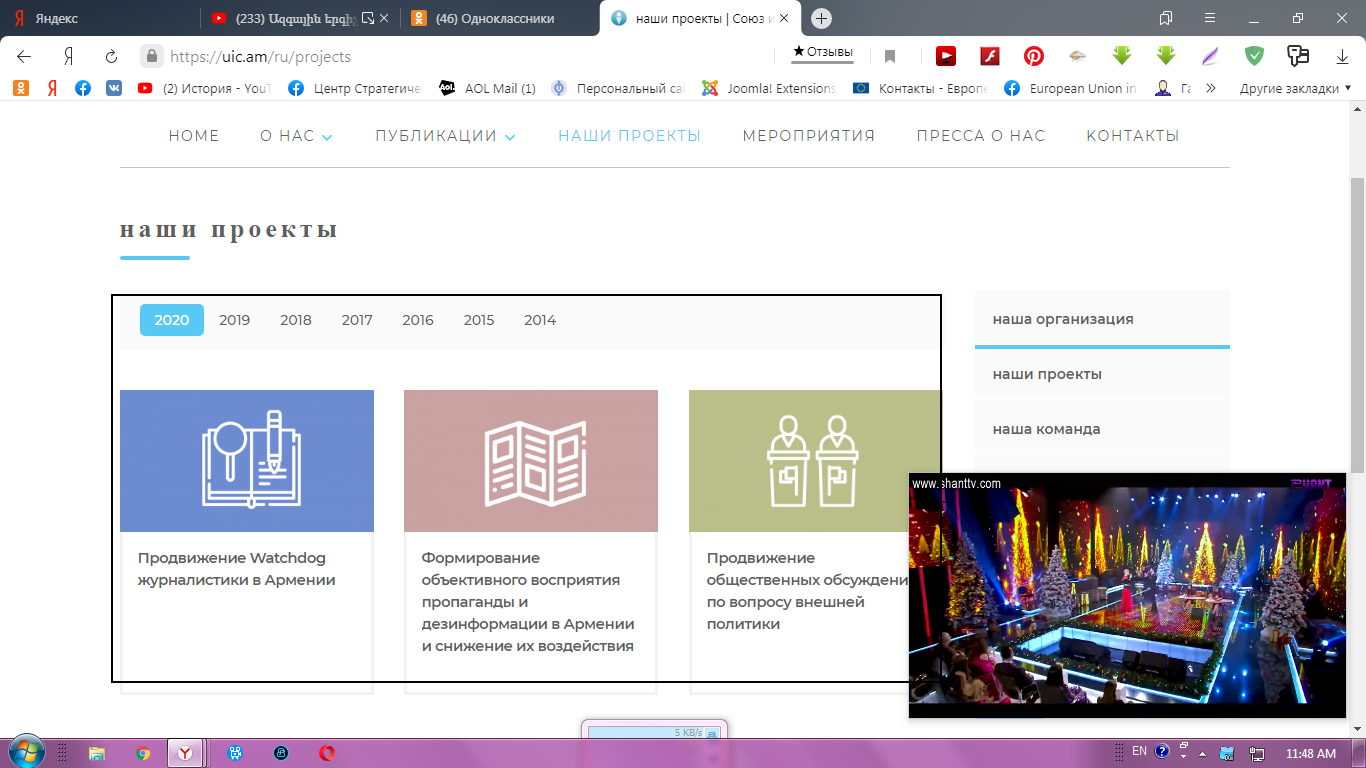Screen dimensions: 1366x768
Task: Open the Другие закладки bookmarks folder
Action: coord(1295,88)
